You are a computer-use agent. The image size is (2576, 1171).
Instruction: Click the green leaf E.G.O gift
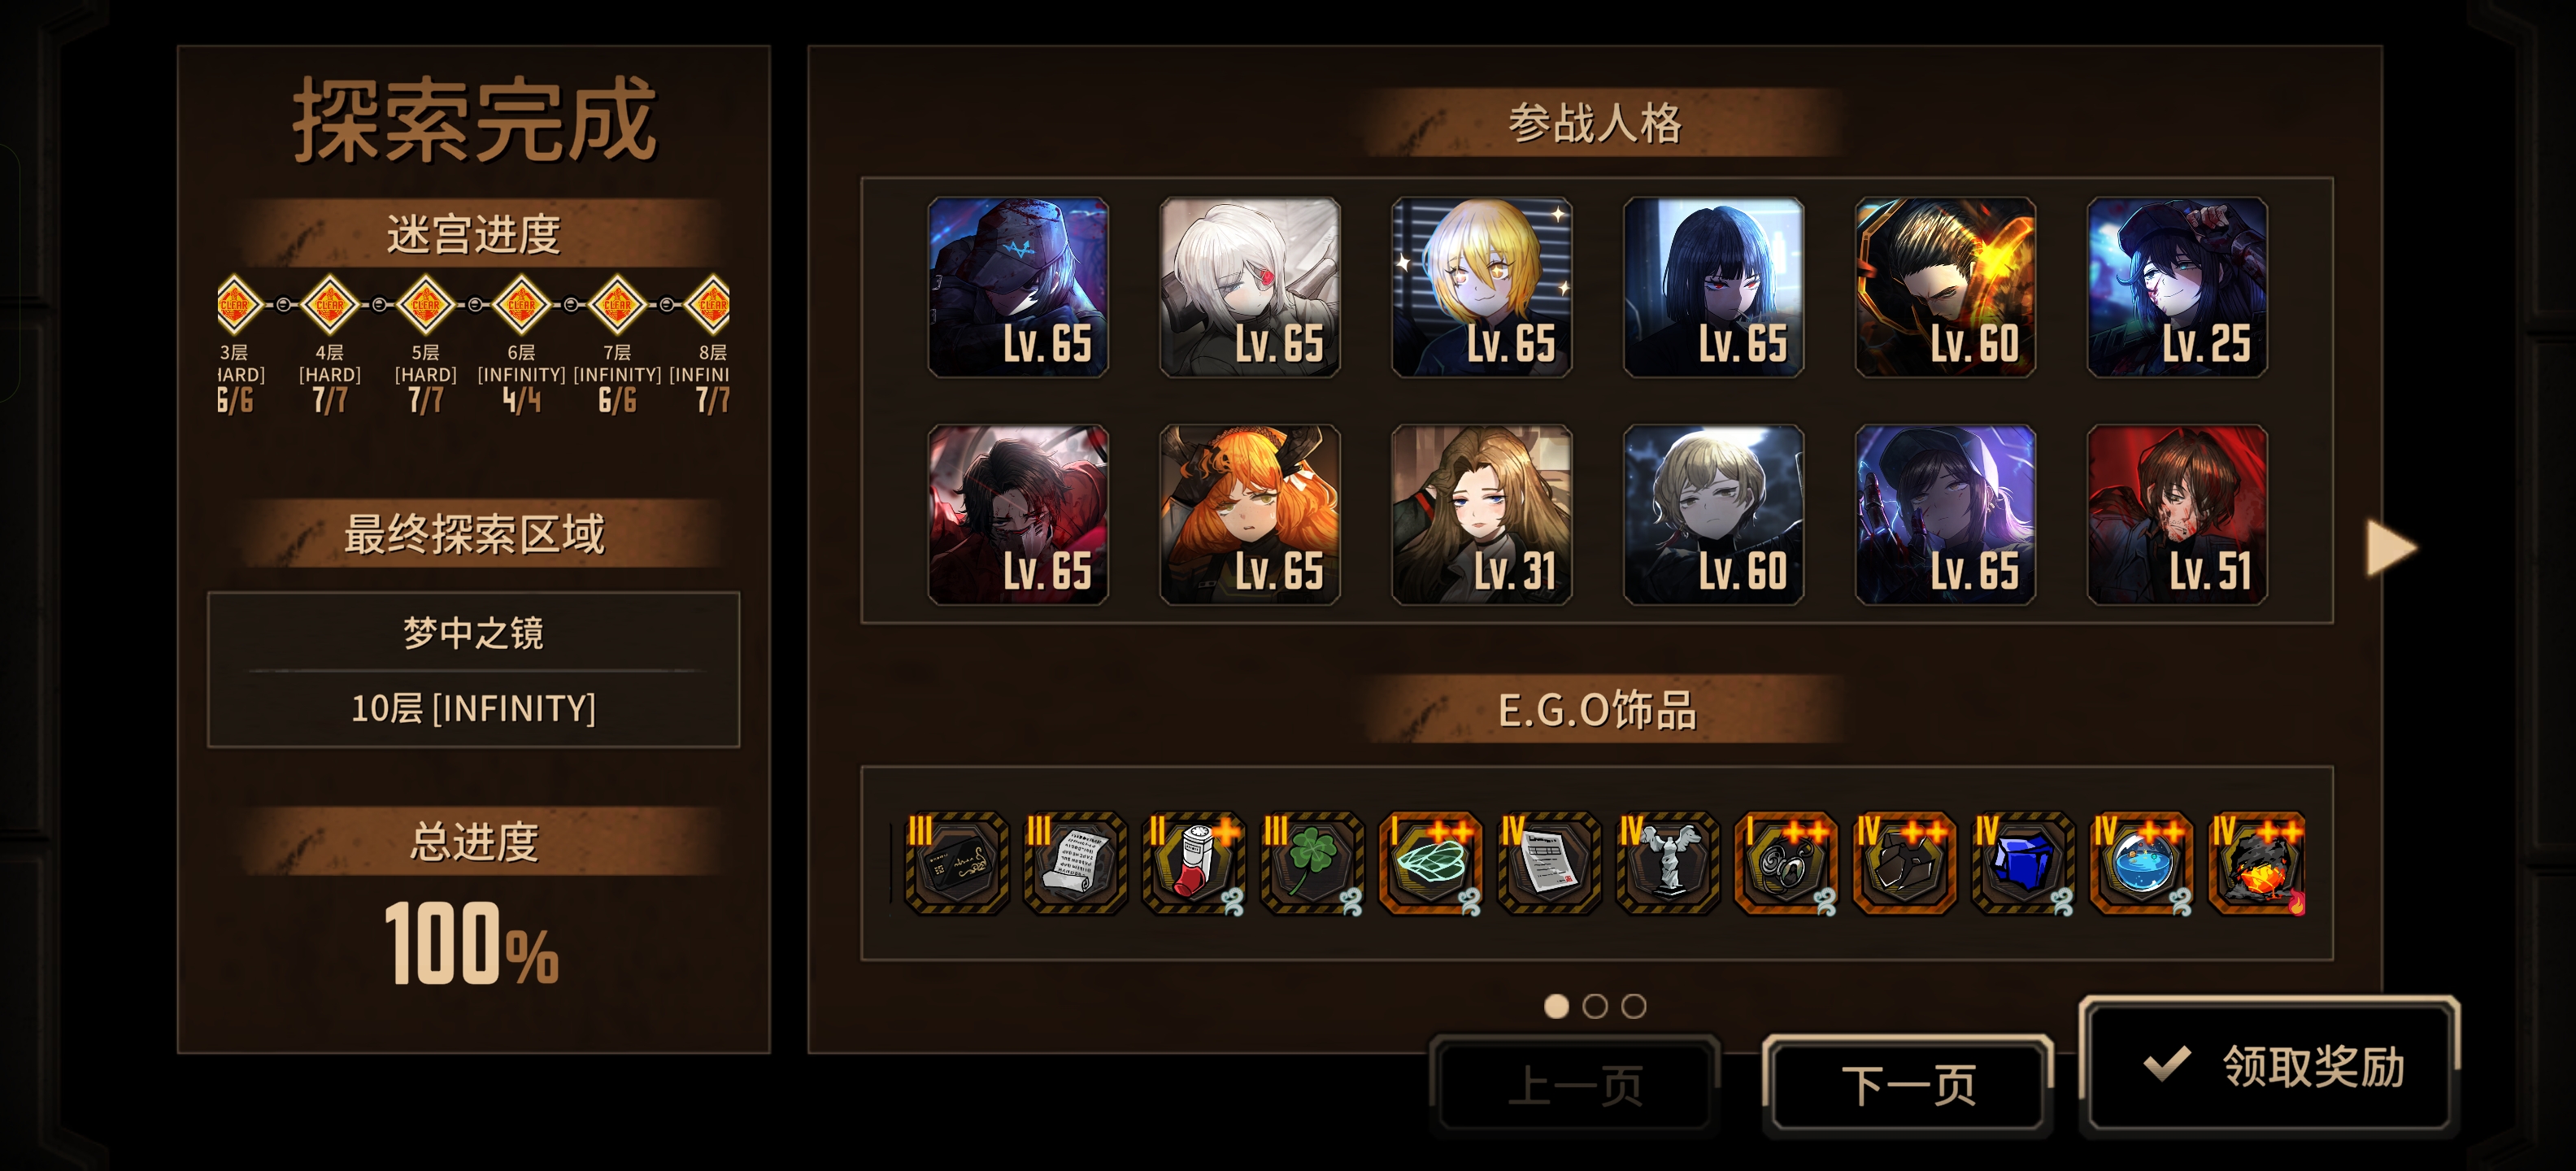[1430, 863]
